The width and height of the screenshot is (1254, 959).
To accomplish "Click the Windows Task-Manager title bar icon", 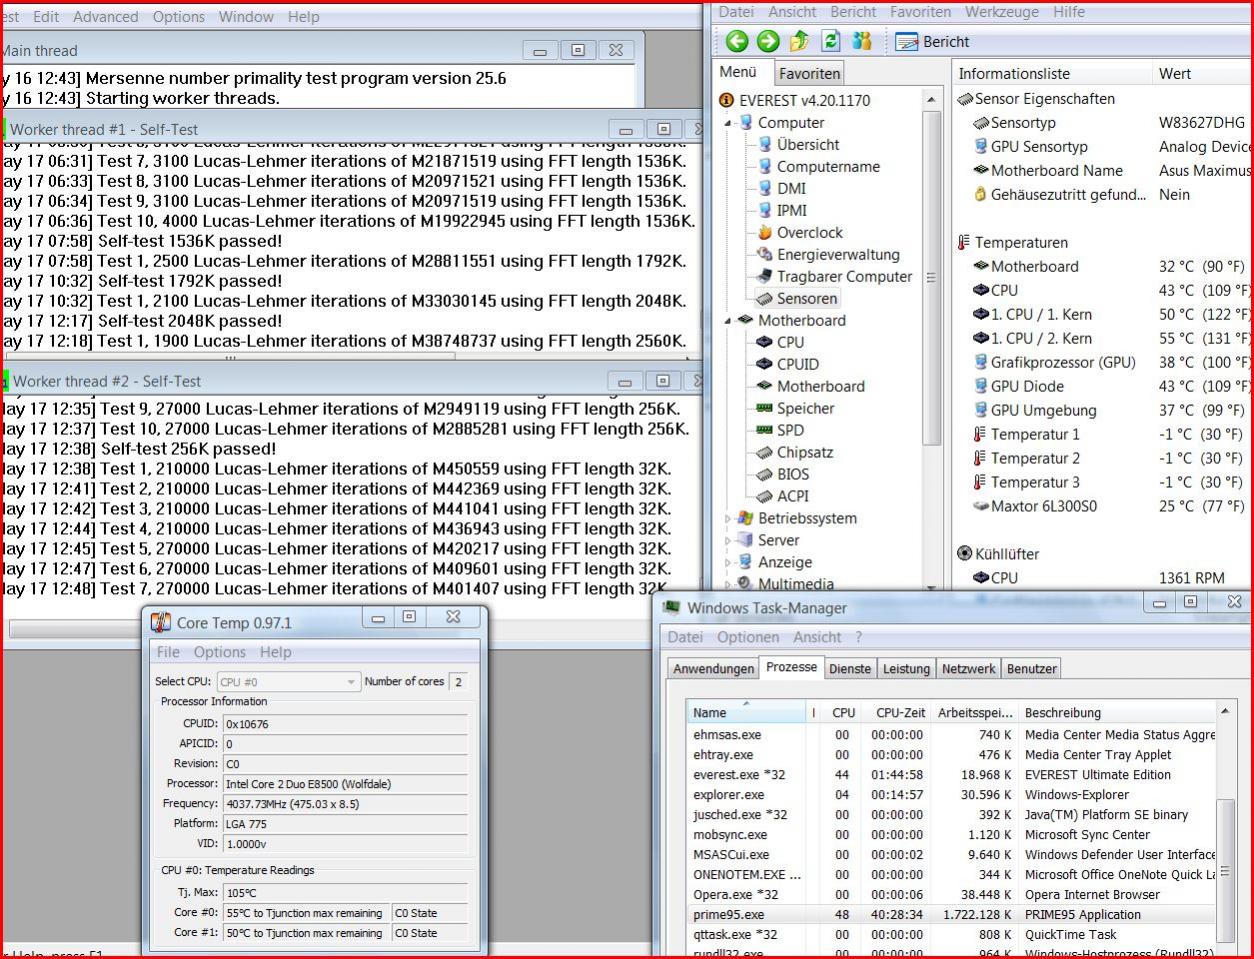I will pos(671,607).
